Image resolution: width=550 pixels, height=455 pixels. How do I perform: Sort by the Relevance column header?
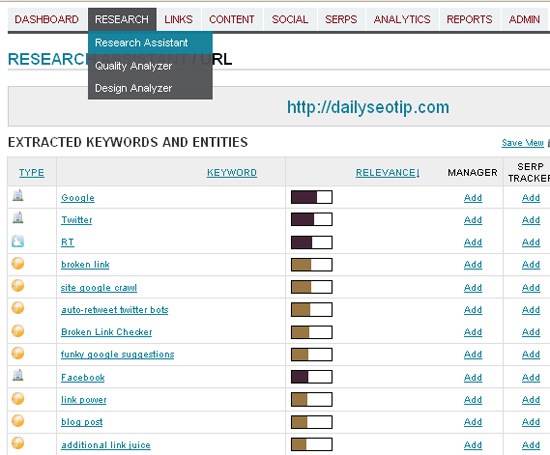point(388,173)
